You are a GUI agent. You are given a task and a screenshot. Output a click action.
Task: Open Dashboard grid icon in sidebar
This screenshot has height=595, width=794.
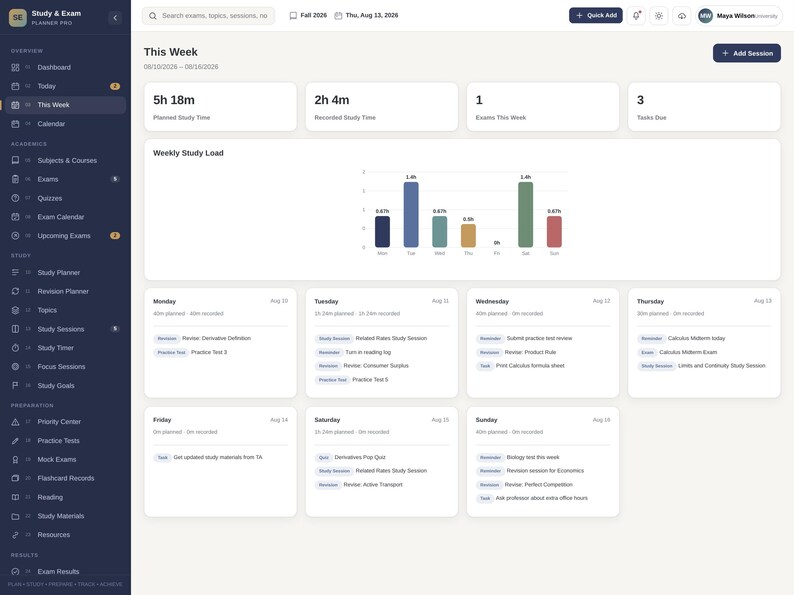tap(15, 67)
